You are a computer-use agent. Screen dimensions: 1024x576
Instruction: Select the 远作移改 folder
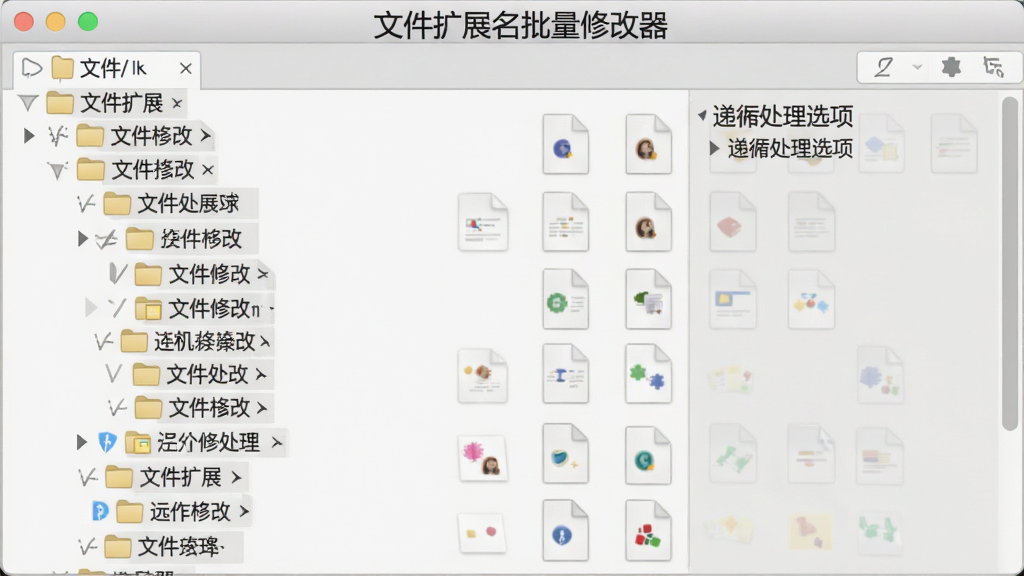[x=183, y=511]
